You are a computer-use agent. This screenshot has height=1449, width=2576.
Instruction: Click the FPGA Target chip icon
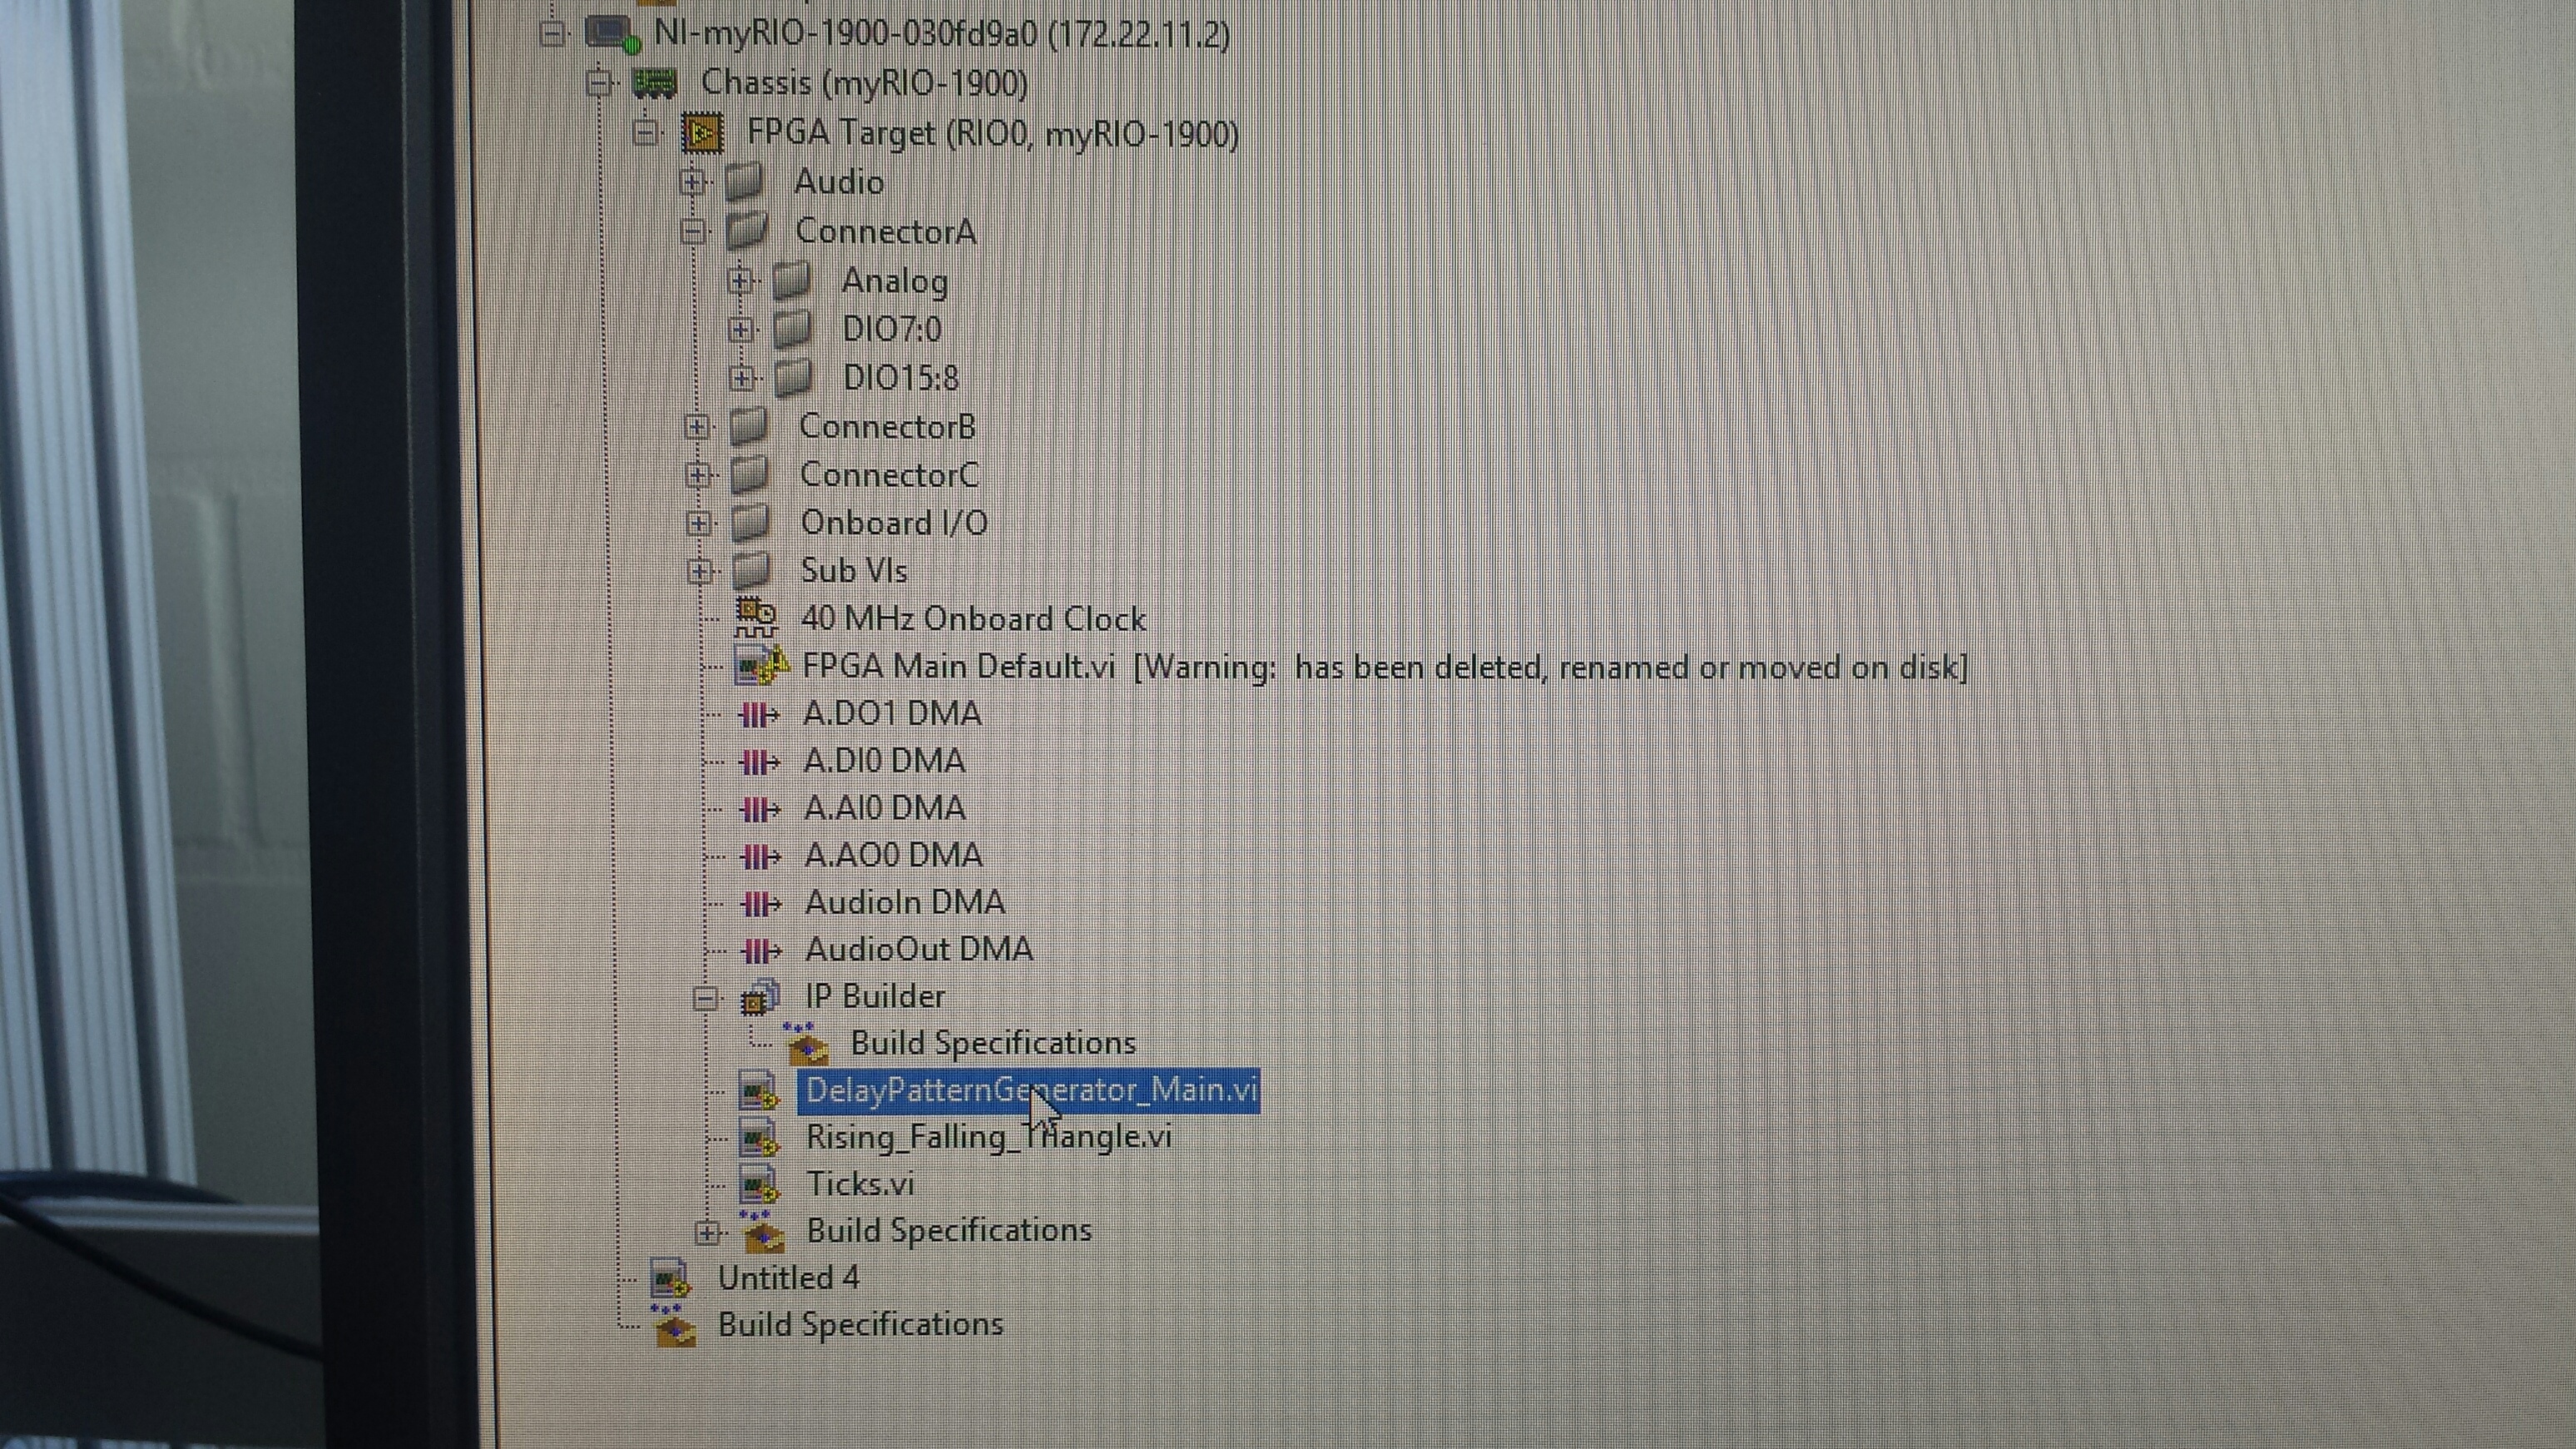click(702, 133)
